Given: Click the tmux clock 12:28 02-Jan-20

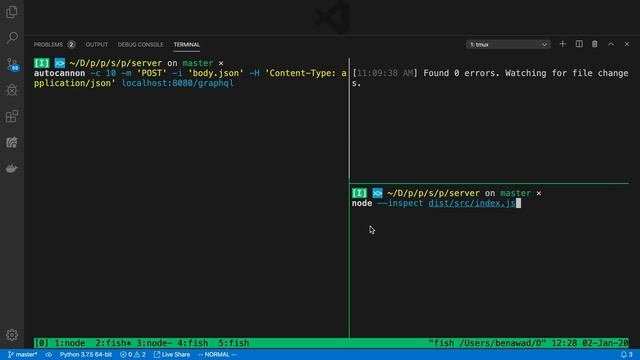Looking at the screenshot, I should [590, 343].
